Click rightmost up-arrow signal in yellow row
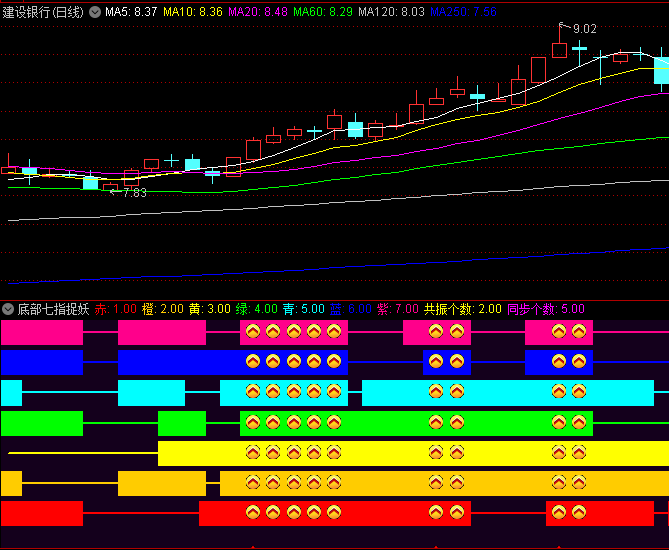669x550 pixels. (579, 452)
